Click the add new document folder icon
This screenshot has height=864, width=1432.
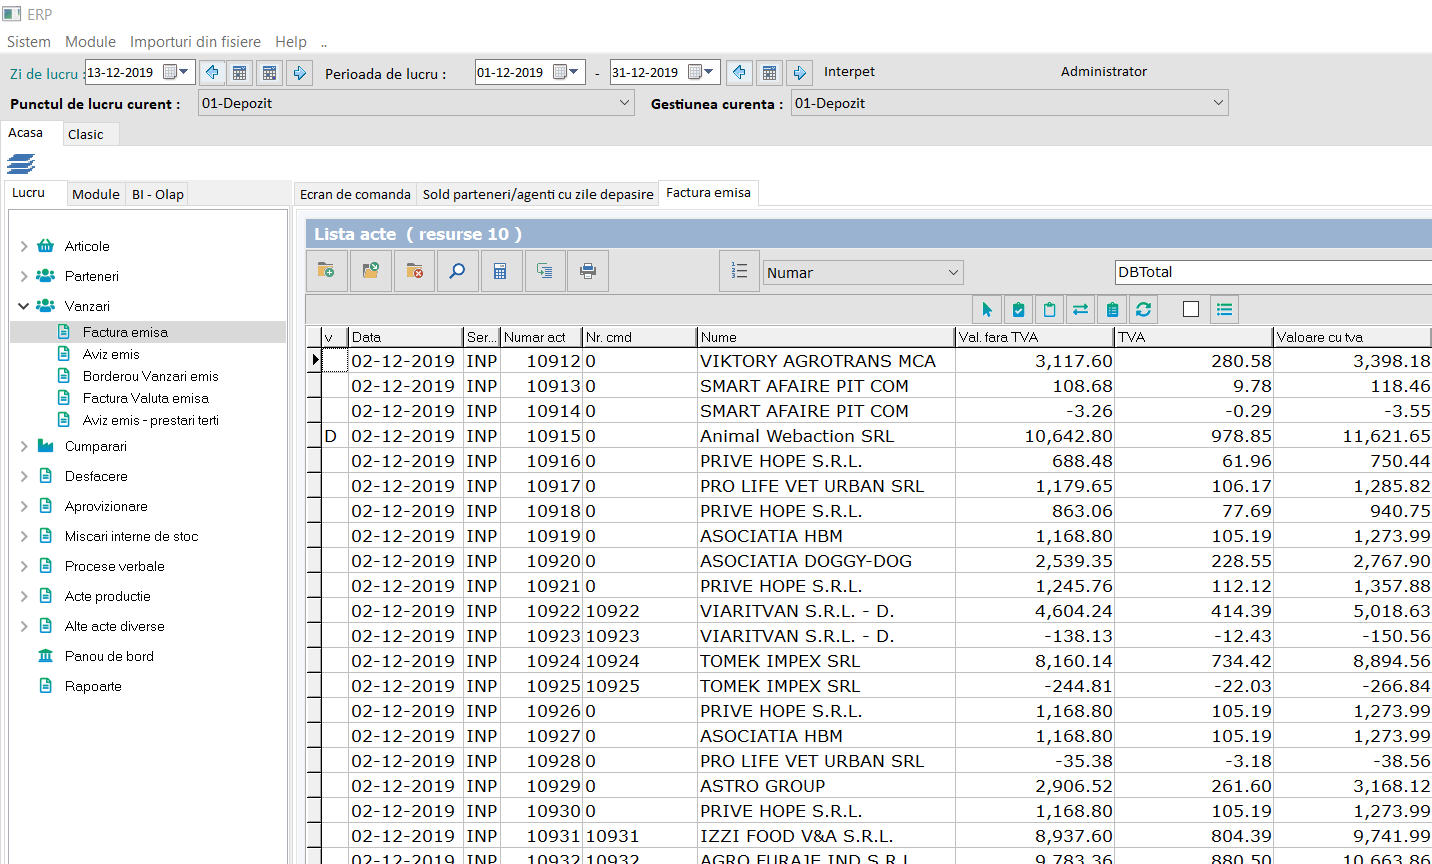point(327,271)
